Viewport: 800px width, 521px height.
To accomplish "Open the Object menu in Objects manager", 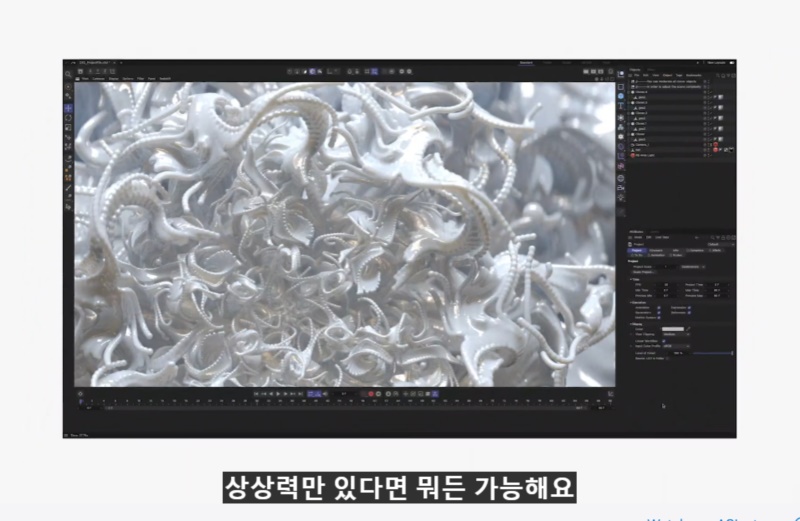I will pos(667,76).
